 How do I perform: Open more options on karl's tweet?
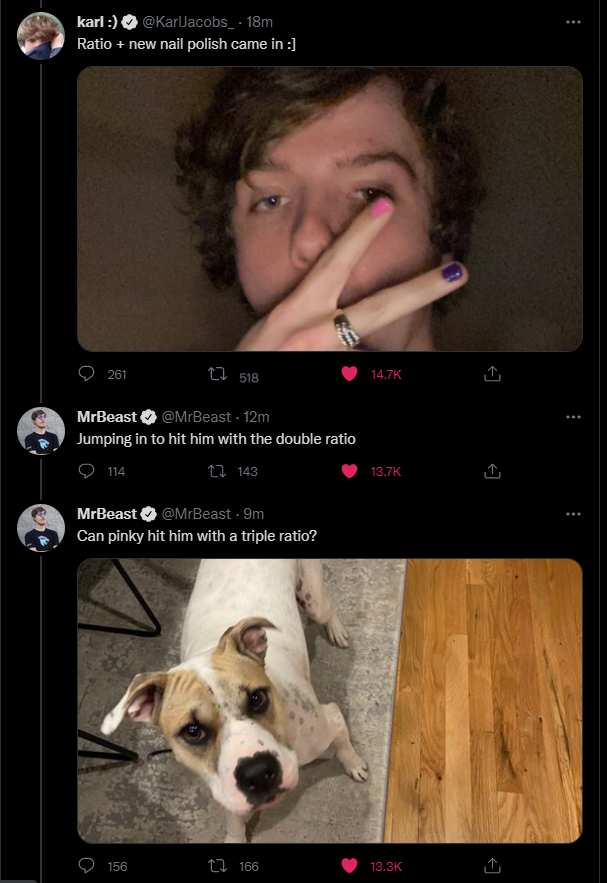(573, 21)
